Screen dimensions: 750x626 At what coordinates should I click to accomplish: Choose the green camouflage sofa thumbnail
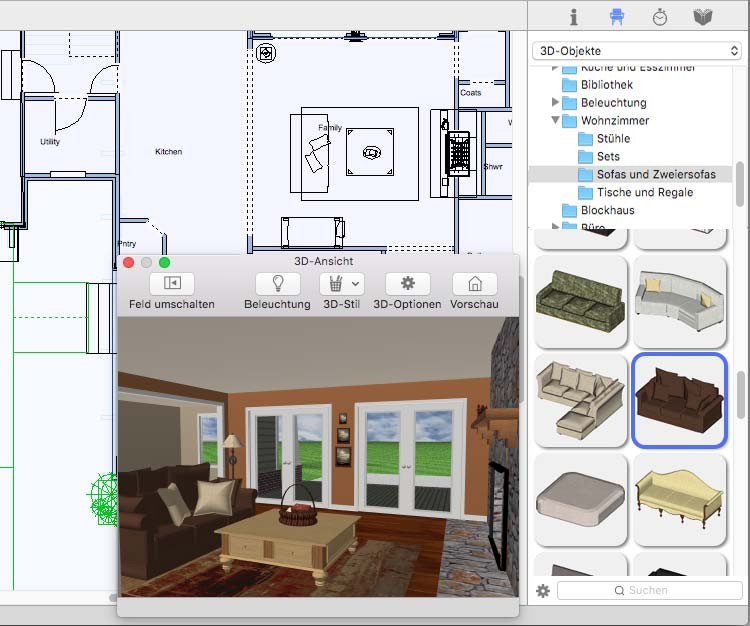pyautogui.click(x=580, y=301)
